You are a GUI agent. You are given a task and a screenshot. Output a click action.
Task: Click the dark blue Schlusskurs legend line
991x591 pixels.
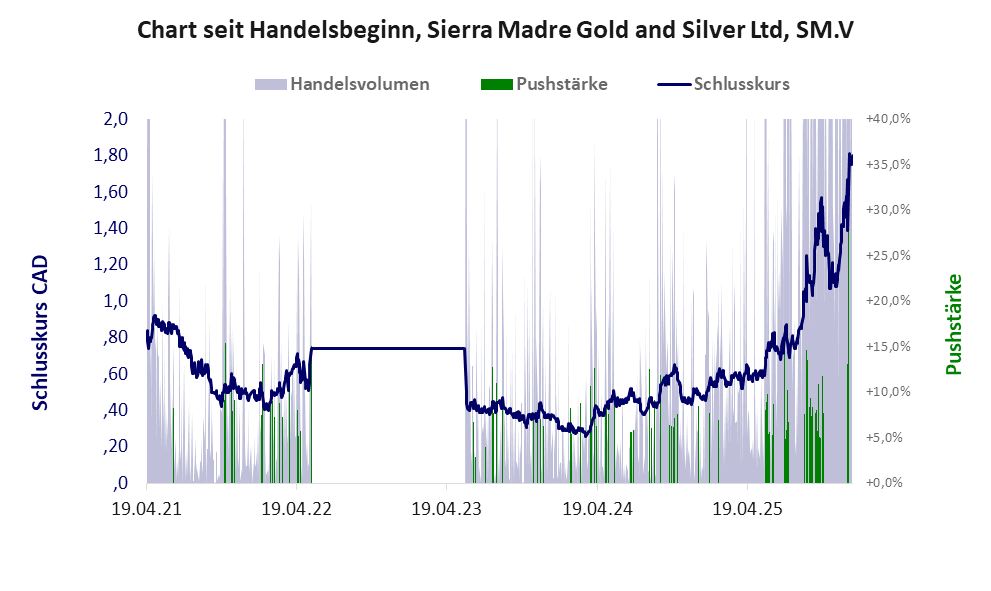[674, 84]
